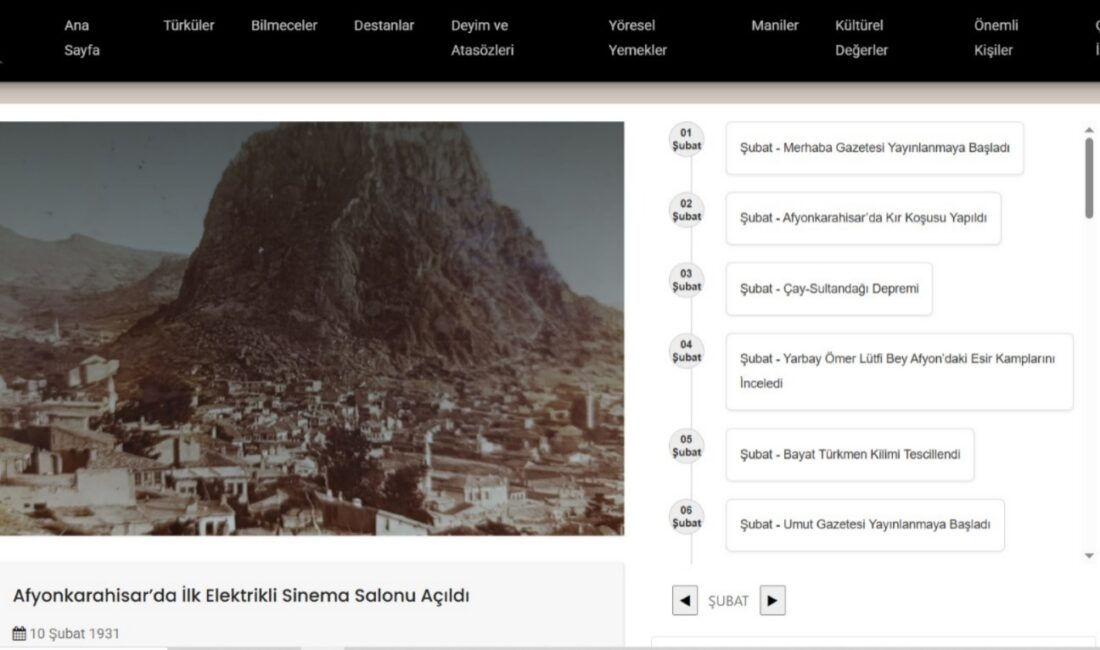Open the Deyim ve Atasözleri menu

click(x=482, y=38)
